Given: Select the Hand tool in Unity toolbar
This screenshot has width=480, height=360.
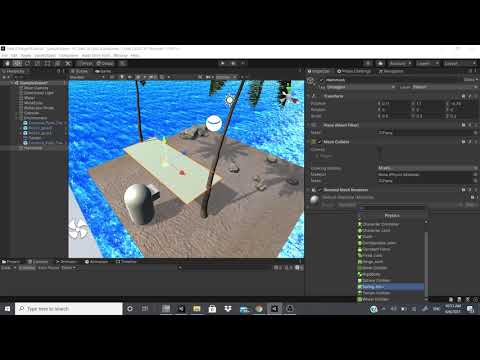Looking at the screenshot, I should coord(7,63).
